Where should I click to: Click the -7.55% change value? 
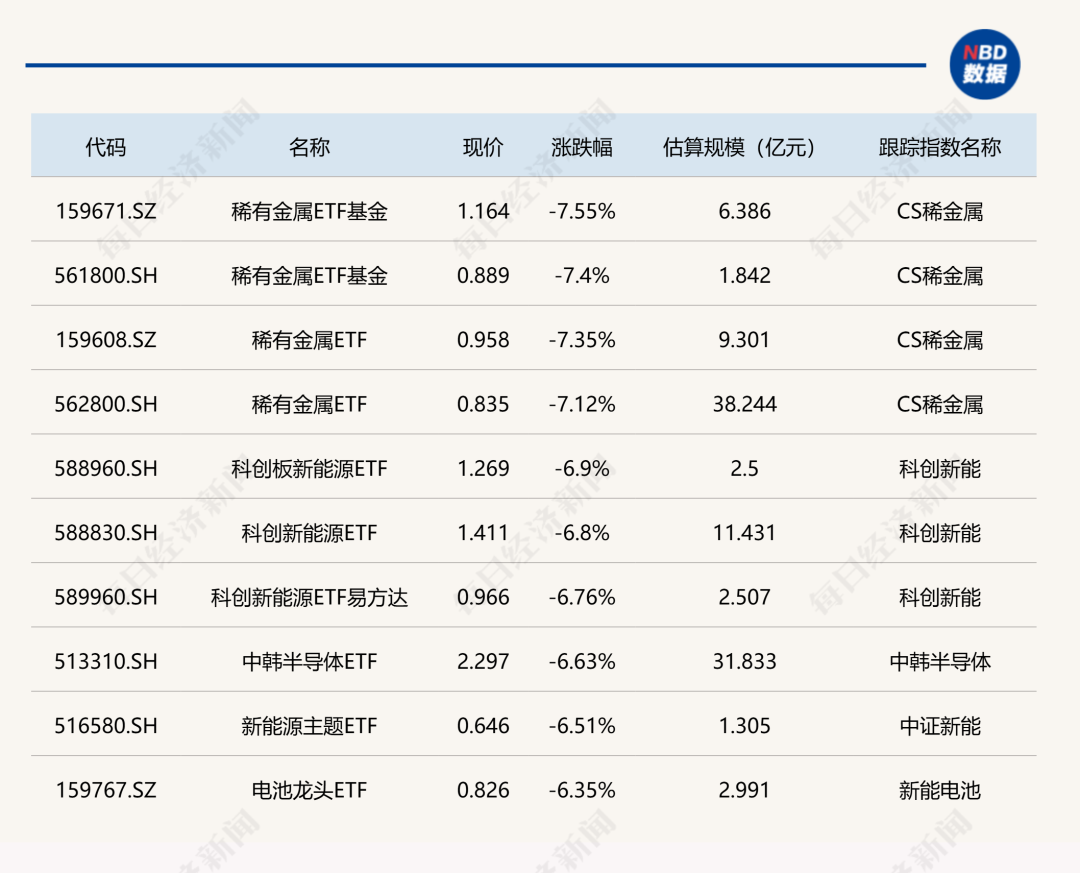pyautogui.click(x=581, y=211)
